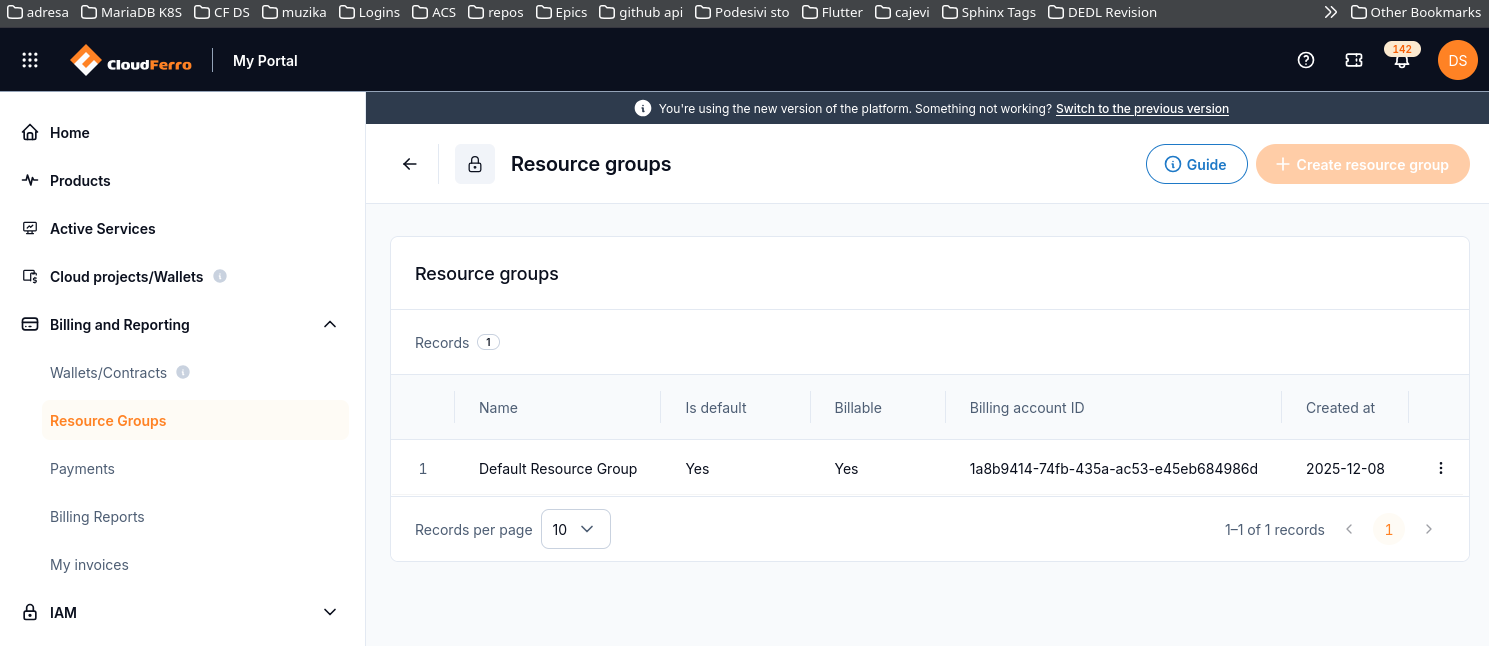This screenshot has width=1489, height=646.
Task: Sort by the Created at column header
Action: point(1340,407)
